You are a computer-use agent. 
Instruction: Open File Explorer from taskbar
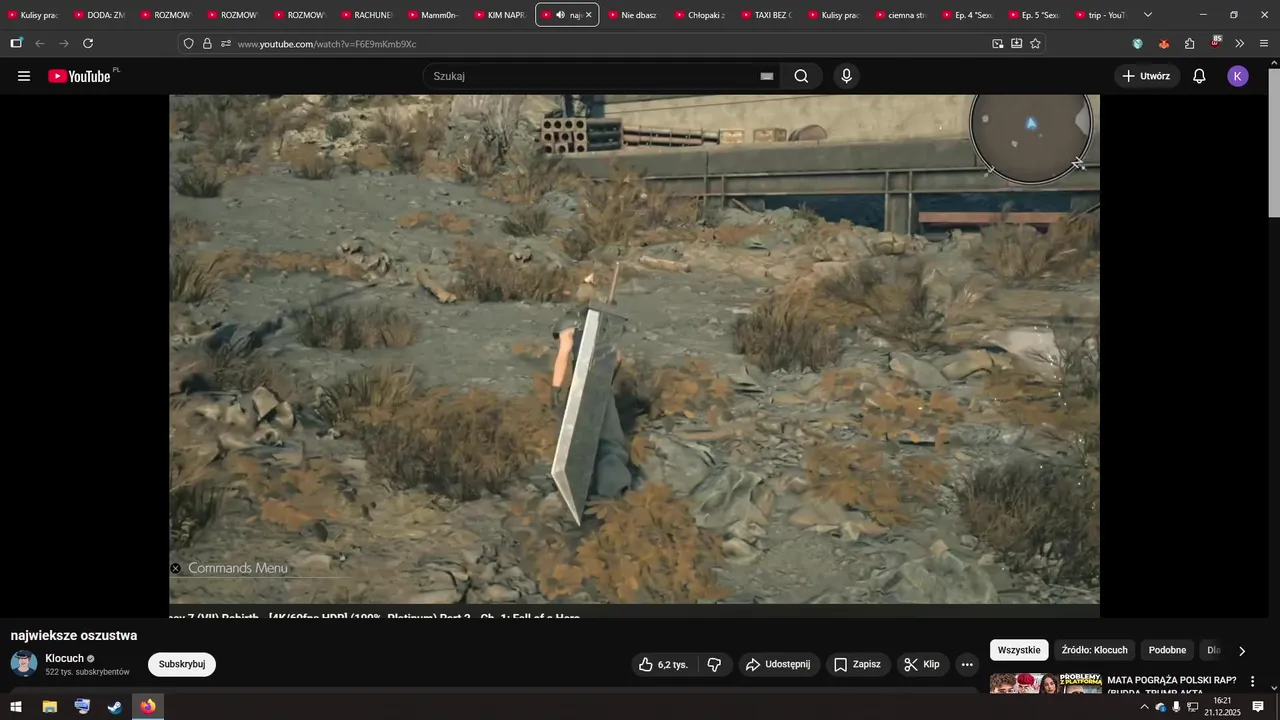[49, 707]
